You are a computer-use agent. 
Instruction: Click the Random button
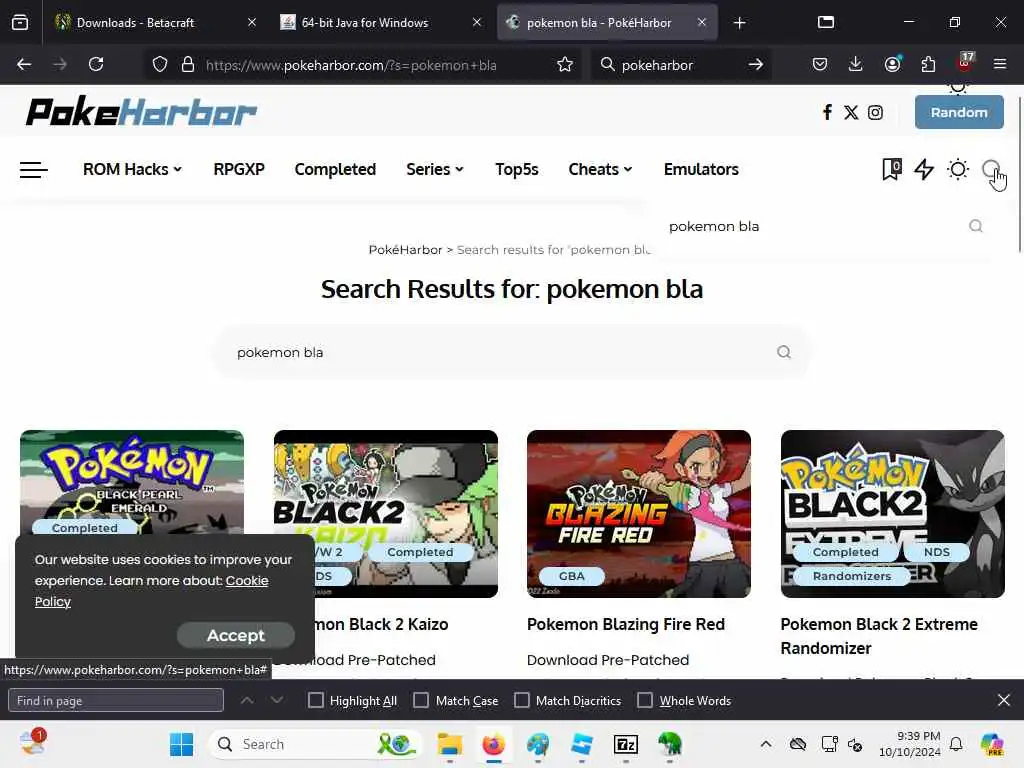959,112
